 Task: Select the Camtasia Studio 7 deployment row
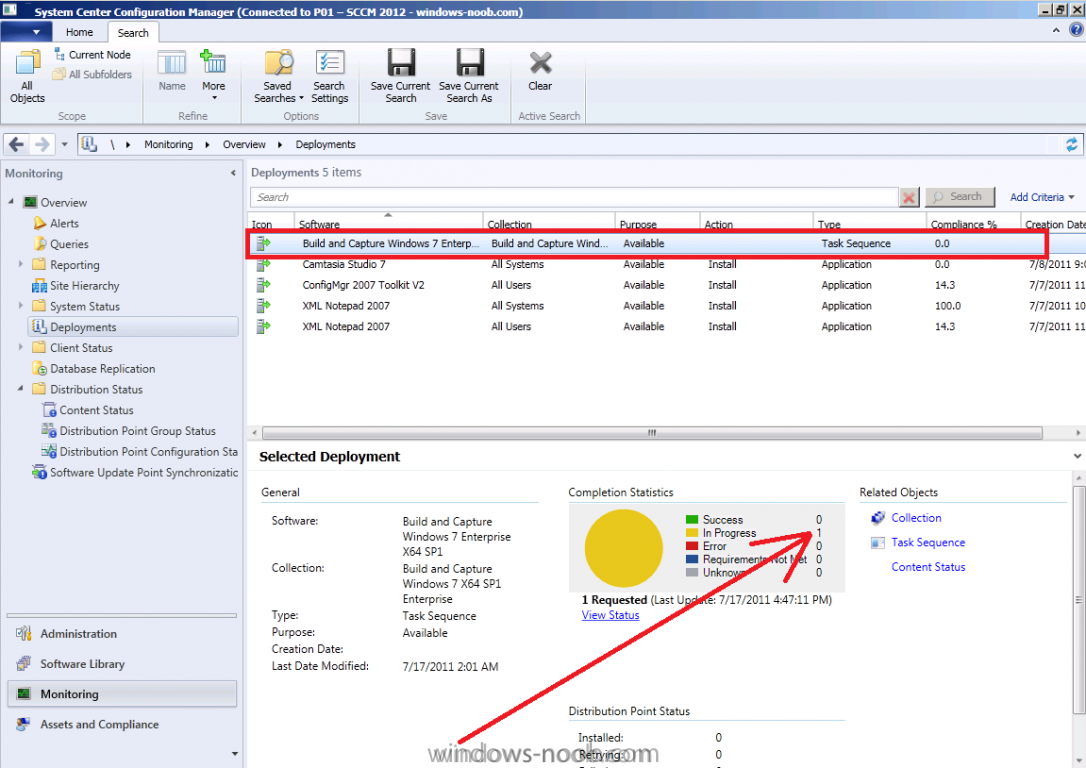tap(666, 265)
